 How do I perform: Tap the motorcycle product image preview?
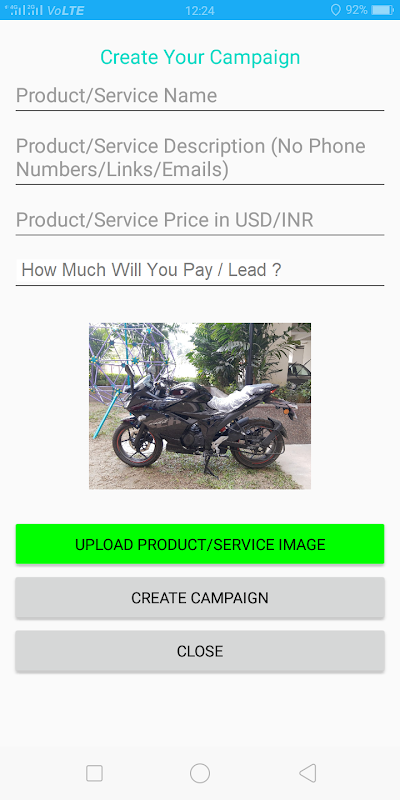click(199, 406)
